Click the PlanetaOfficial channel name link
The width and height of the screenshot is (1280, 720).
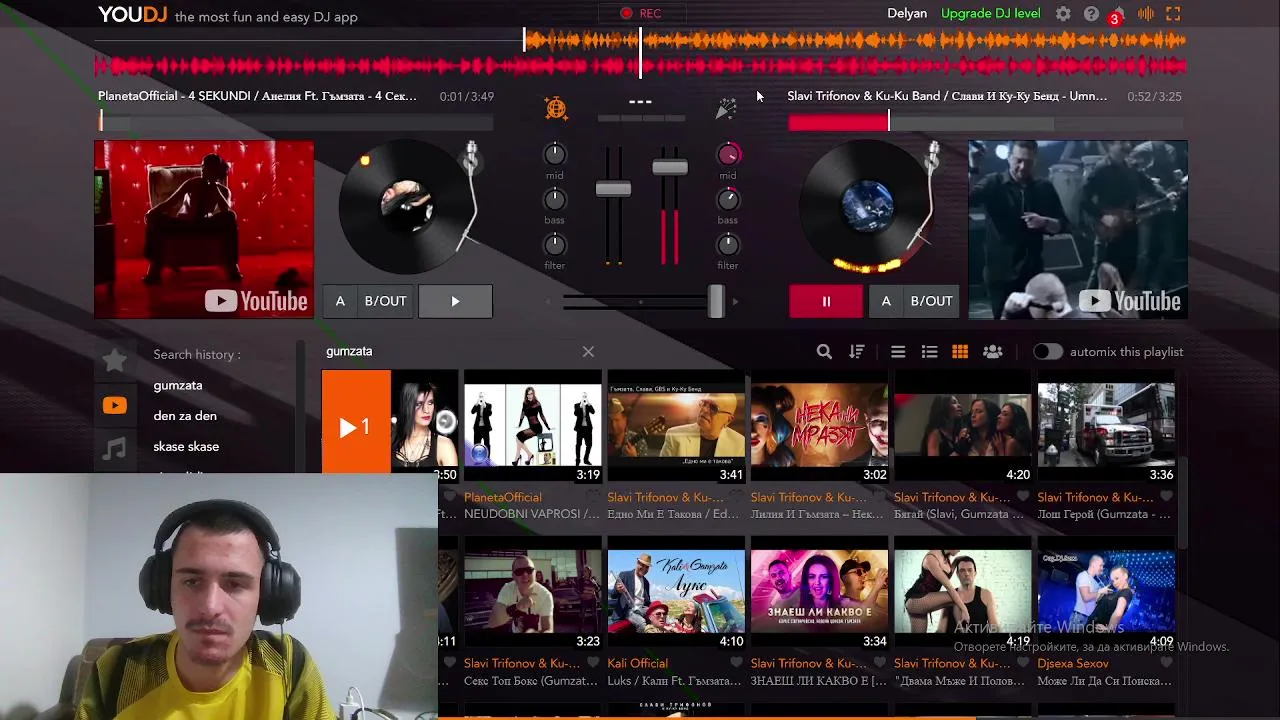[503, 497]
